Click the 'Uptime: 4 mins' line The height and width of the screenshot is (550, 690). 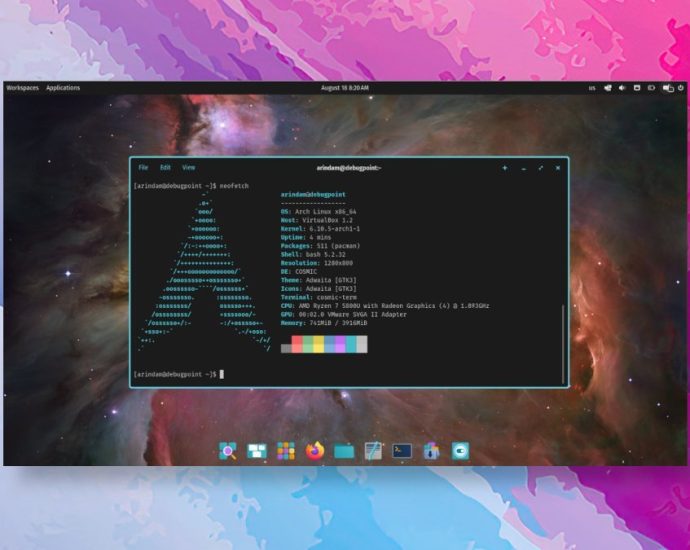point(306,237)
